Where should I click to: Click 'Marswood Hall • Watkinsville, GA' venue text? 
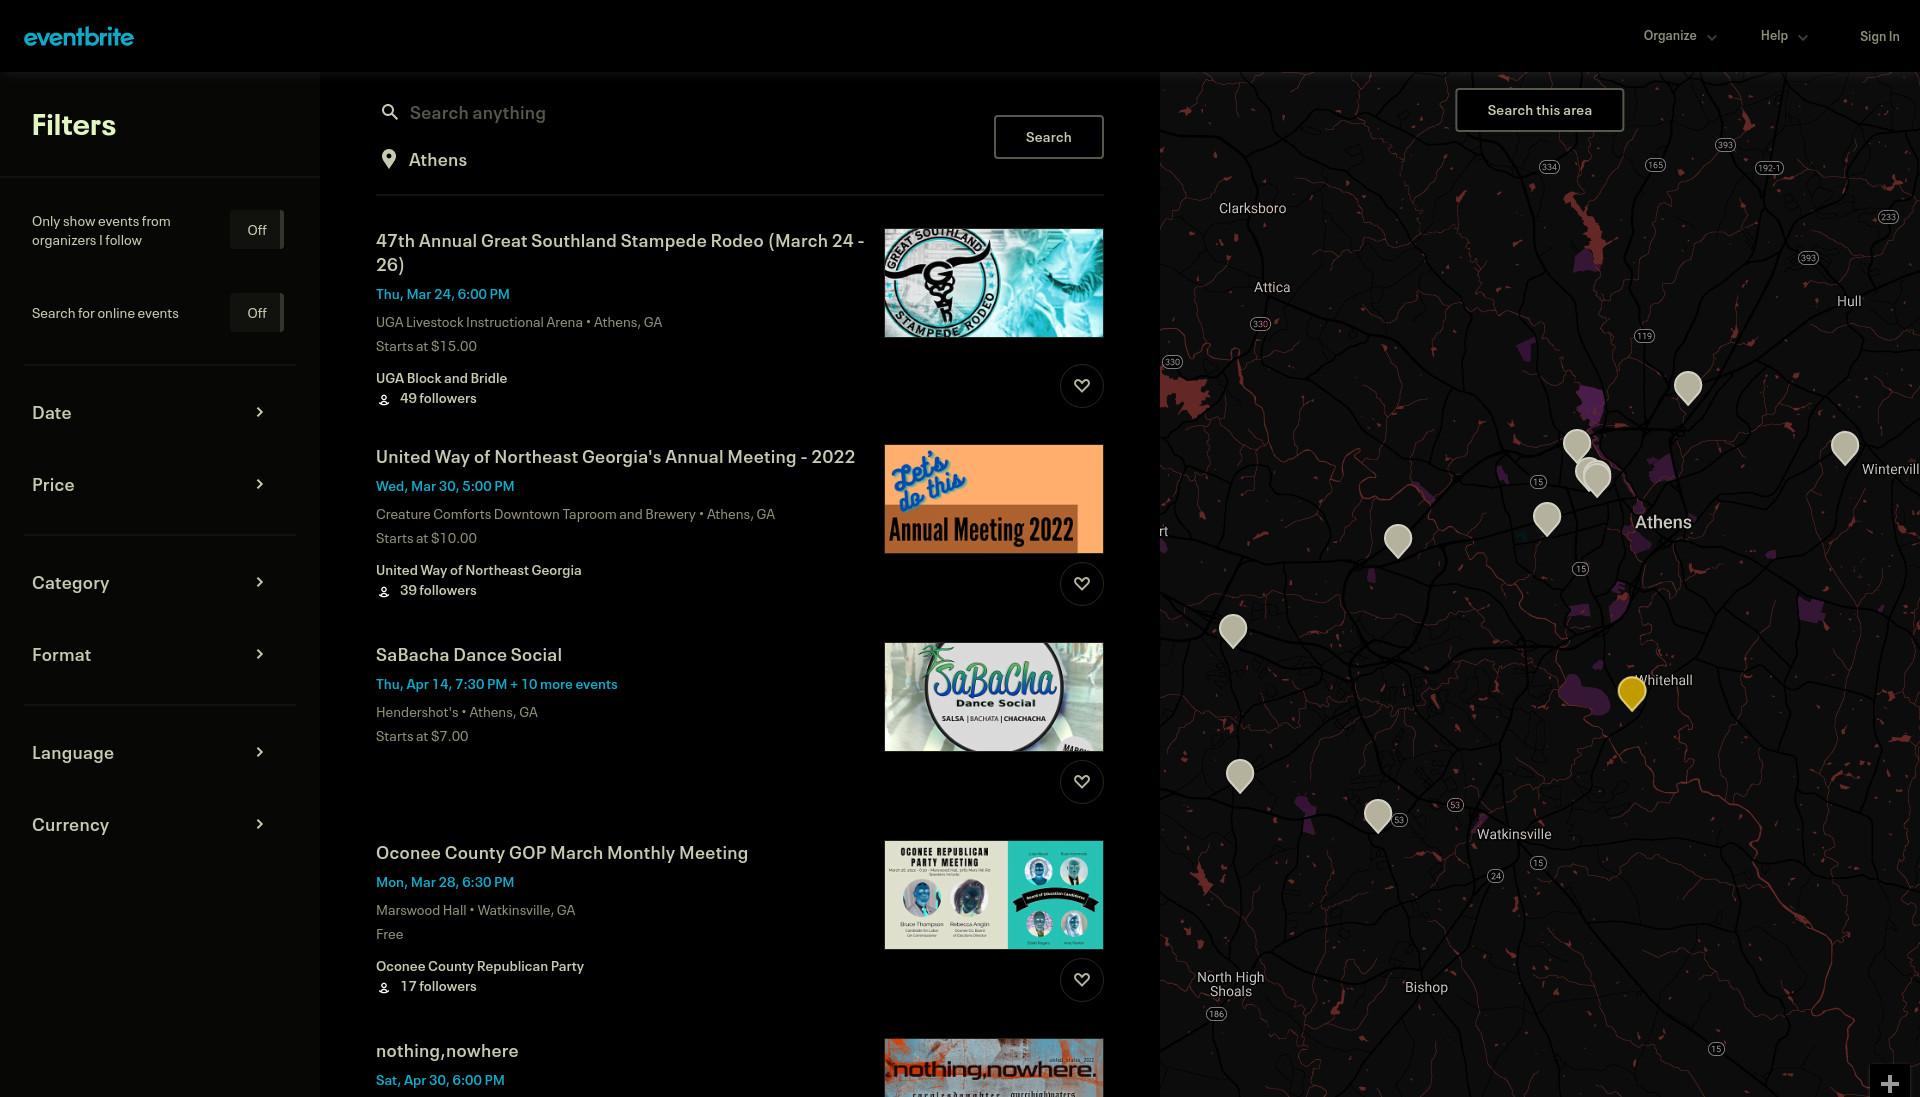[x=476, y=910]
